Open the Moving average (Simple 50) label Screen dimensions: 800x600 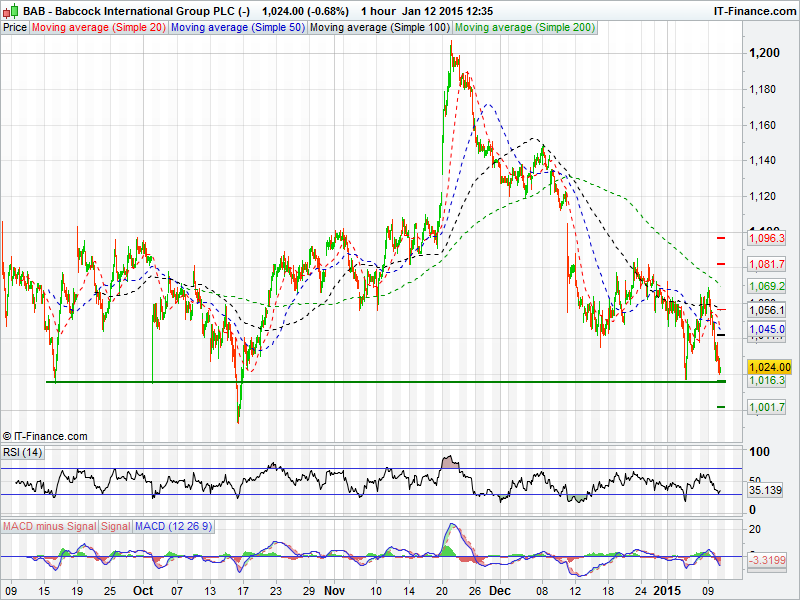click(237, 27)
